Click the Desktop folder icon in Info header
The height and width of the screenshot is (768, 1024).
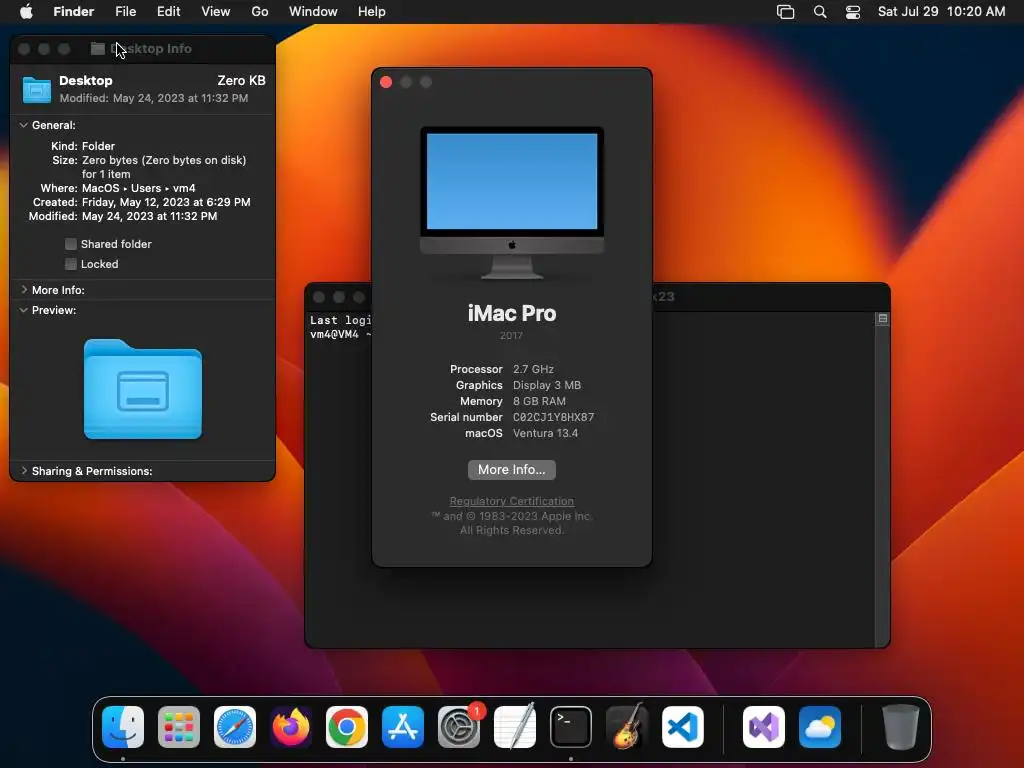pyautogui.click(x=37, y=89)
